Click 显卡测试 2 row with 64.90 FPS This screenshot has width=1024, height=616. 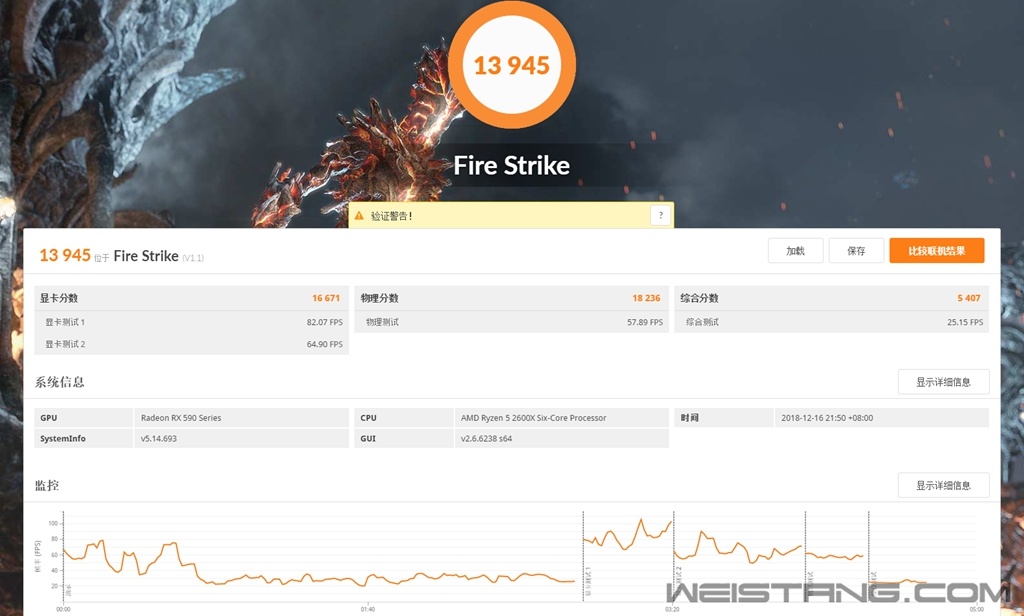191,344
